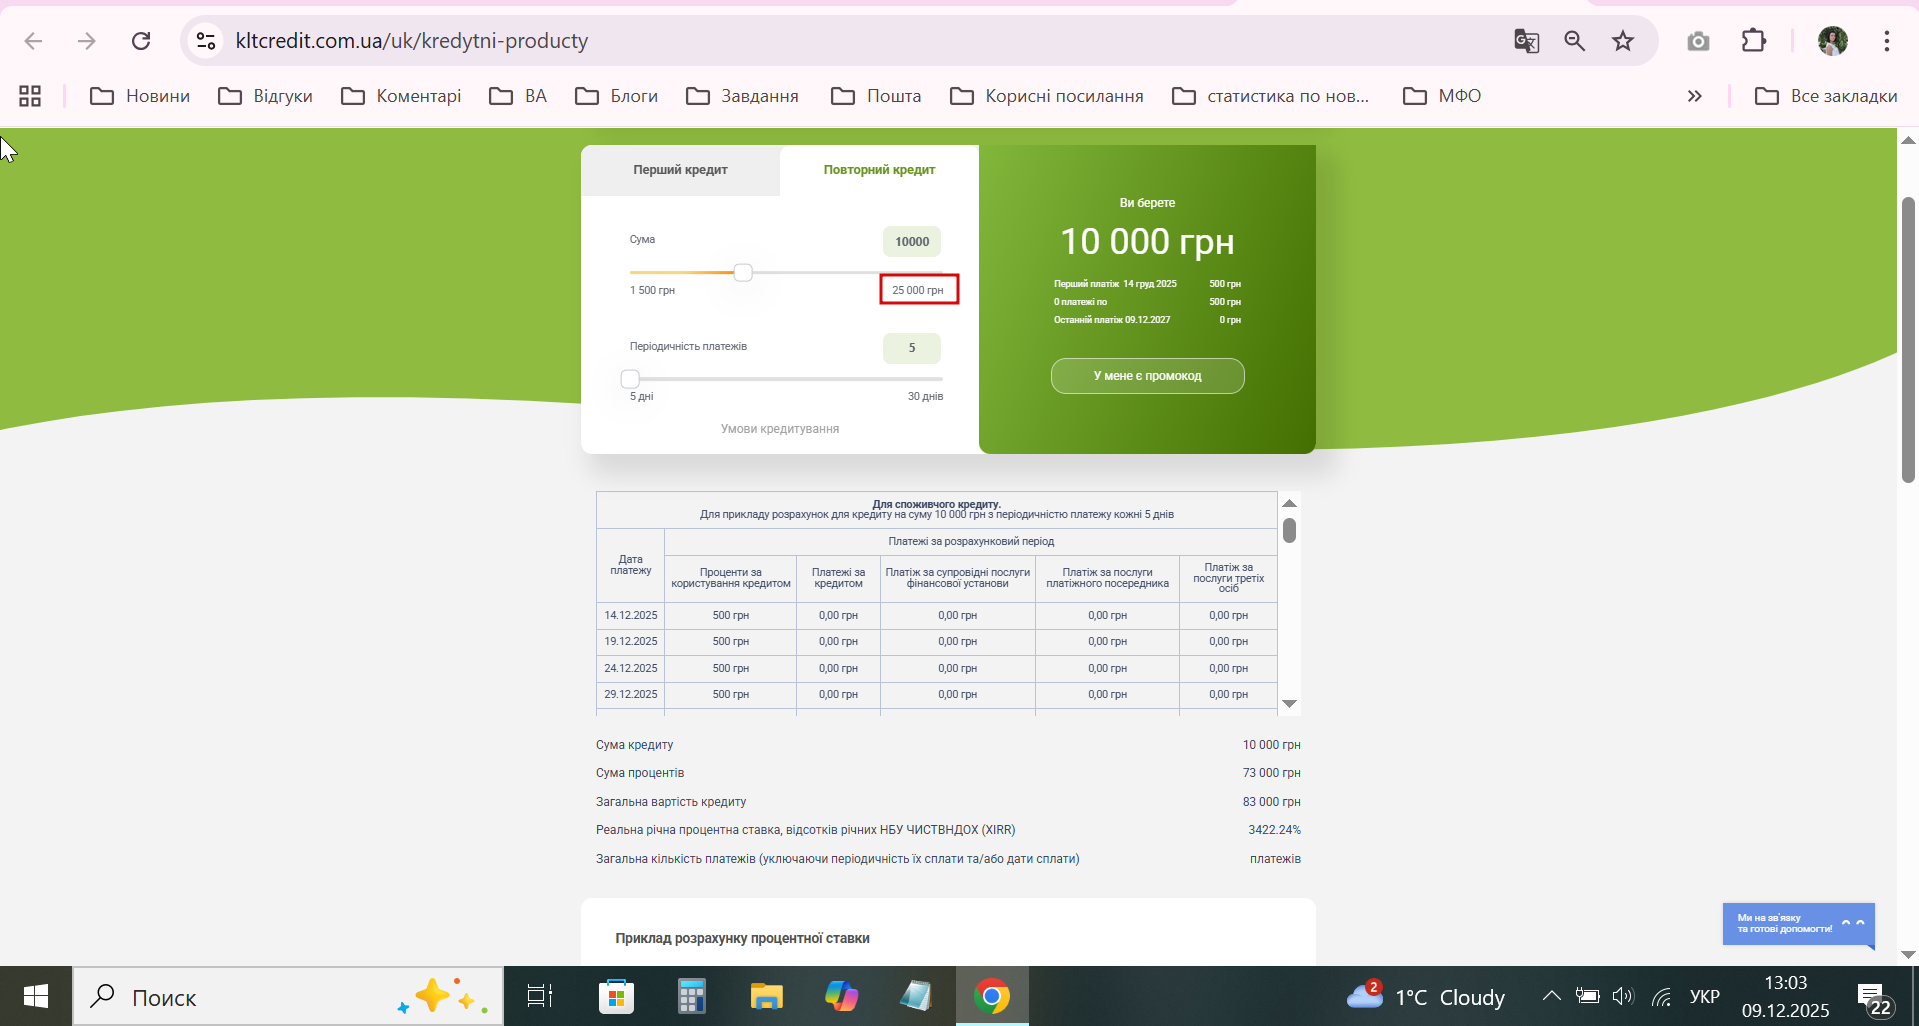Screen dimensions: 1919x1026
Task: Open the Chrome three-dot menu
Action: (x=1887, y=41)
